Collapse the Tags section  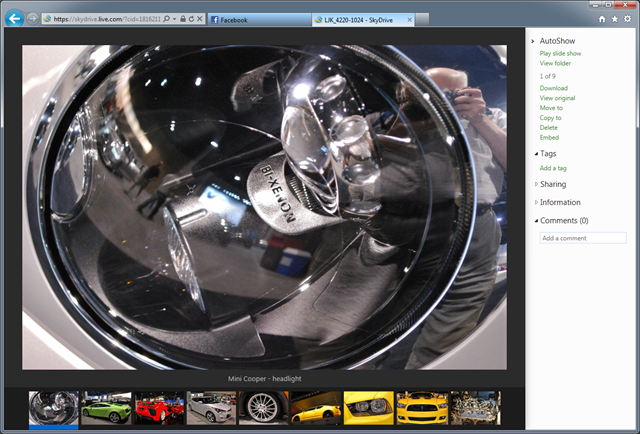(547, 153)
